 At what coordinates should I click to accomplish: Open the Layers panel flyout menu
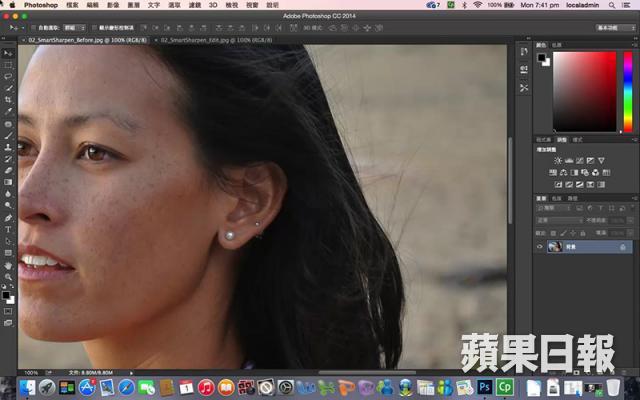tap(635, 198)
